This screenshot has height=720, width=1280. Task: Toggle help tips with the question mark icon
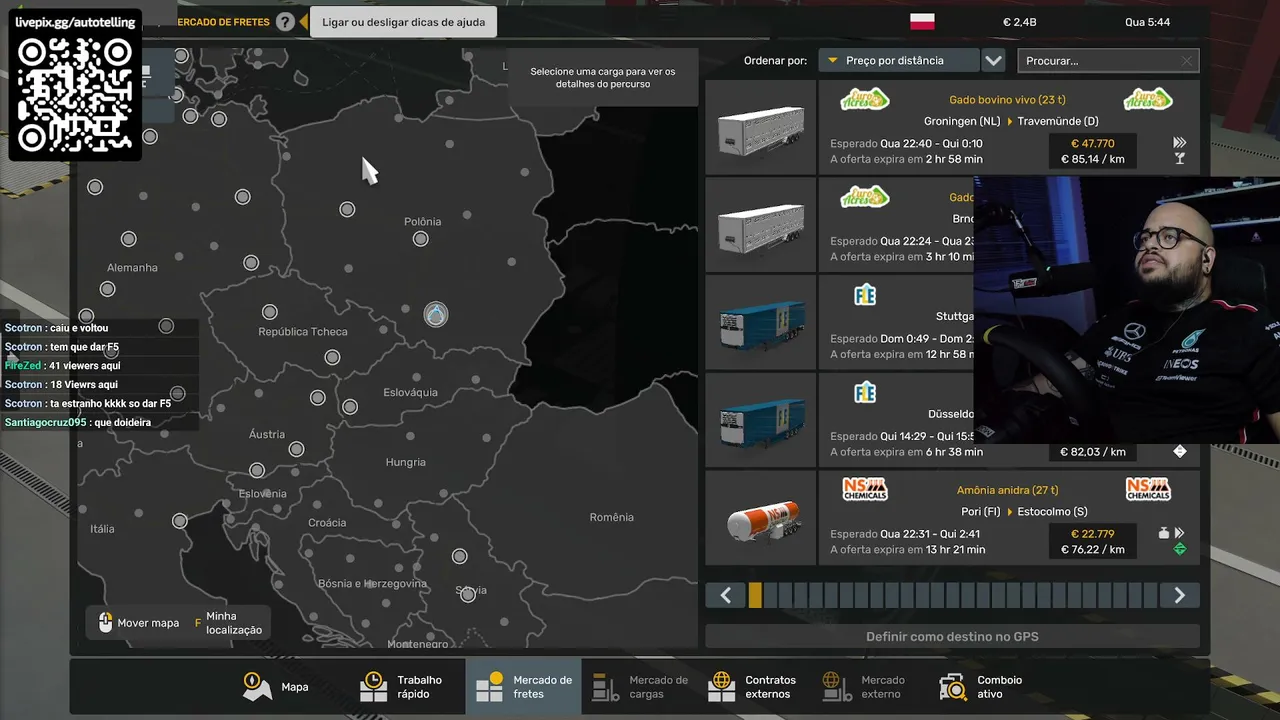point(286,22)
